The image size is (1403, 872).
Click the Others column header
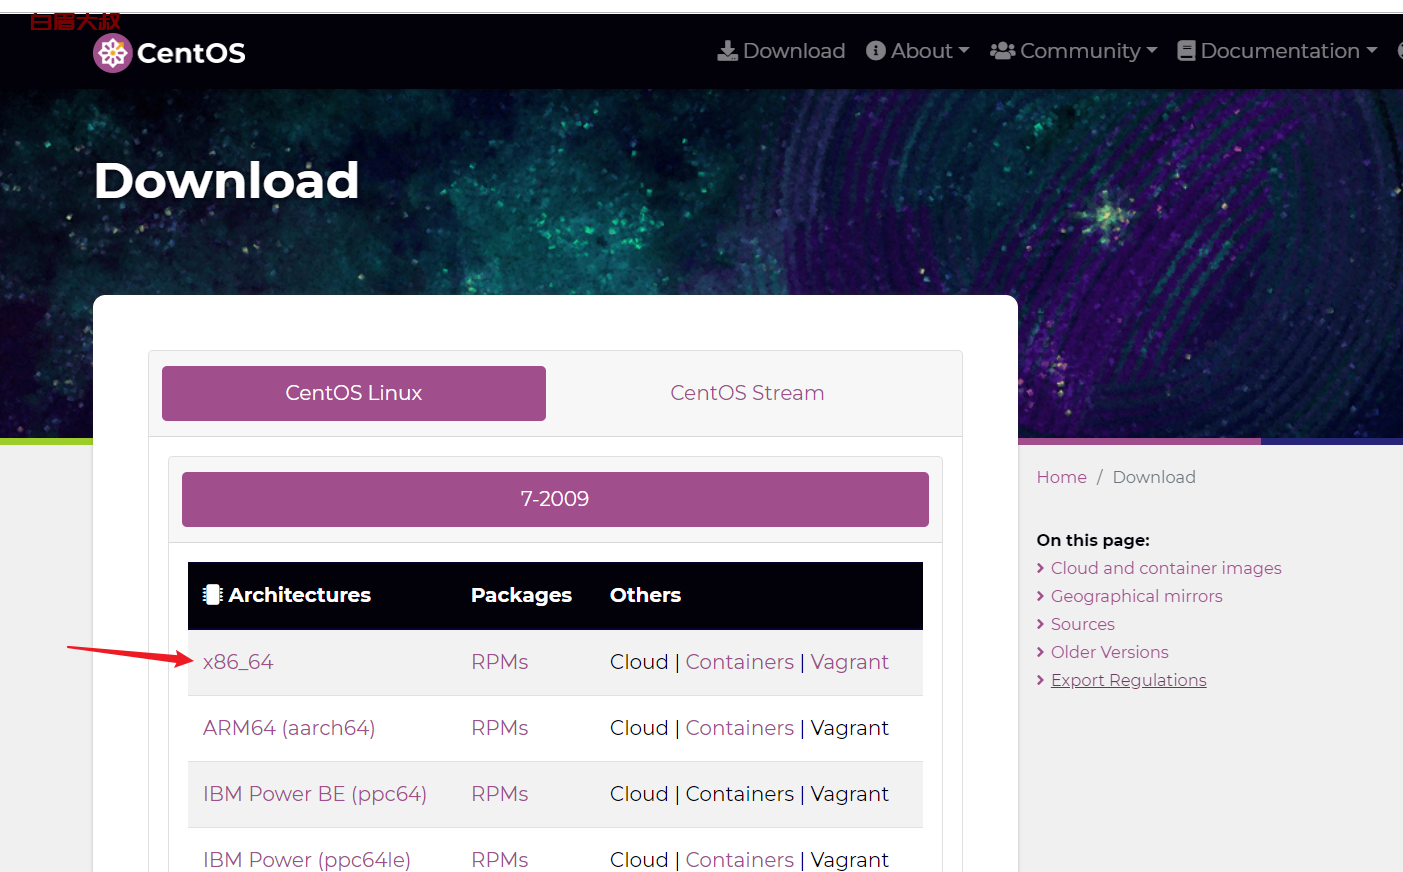[646, 595]
